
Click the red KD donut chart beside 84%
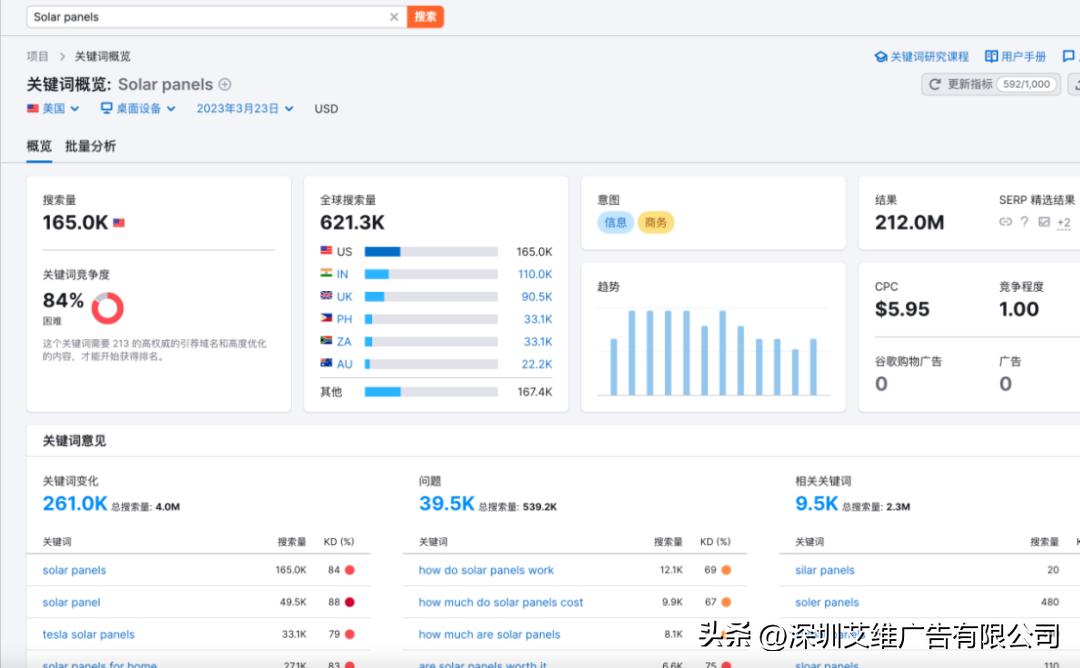pos(108,306)
